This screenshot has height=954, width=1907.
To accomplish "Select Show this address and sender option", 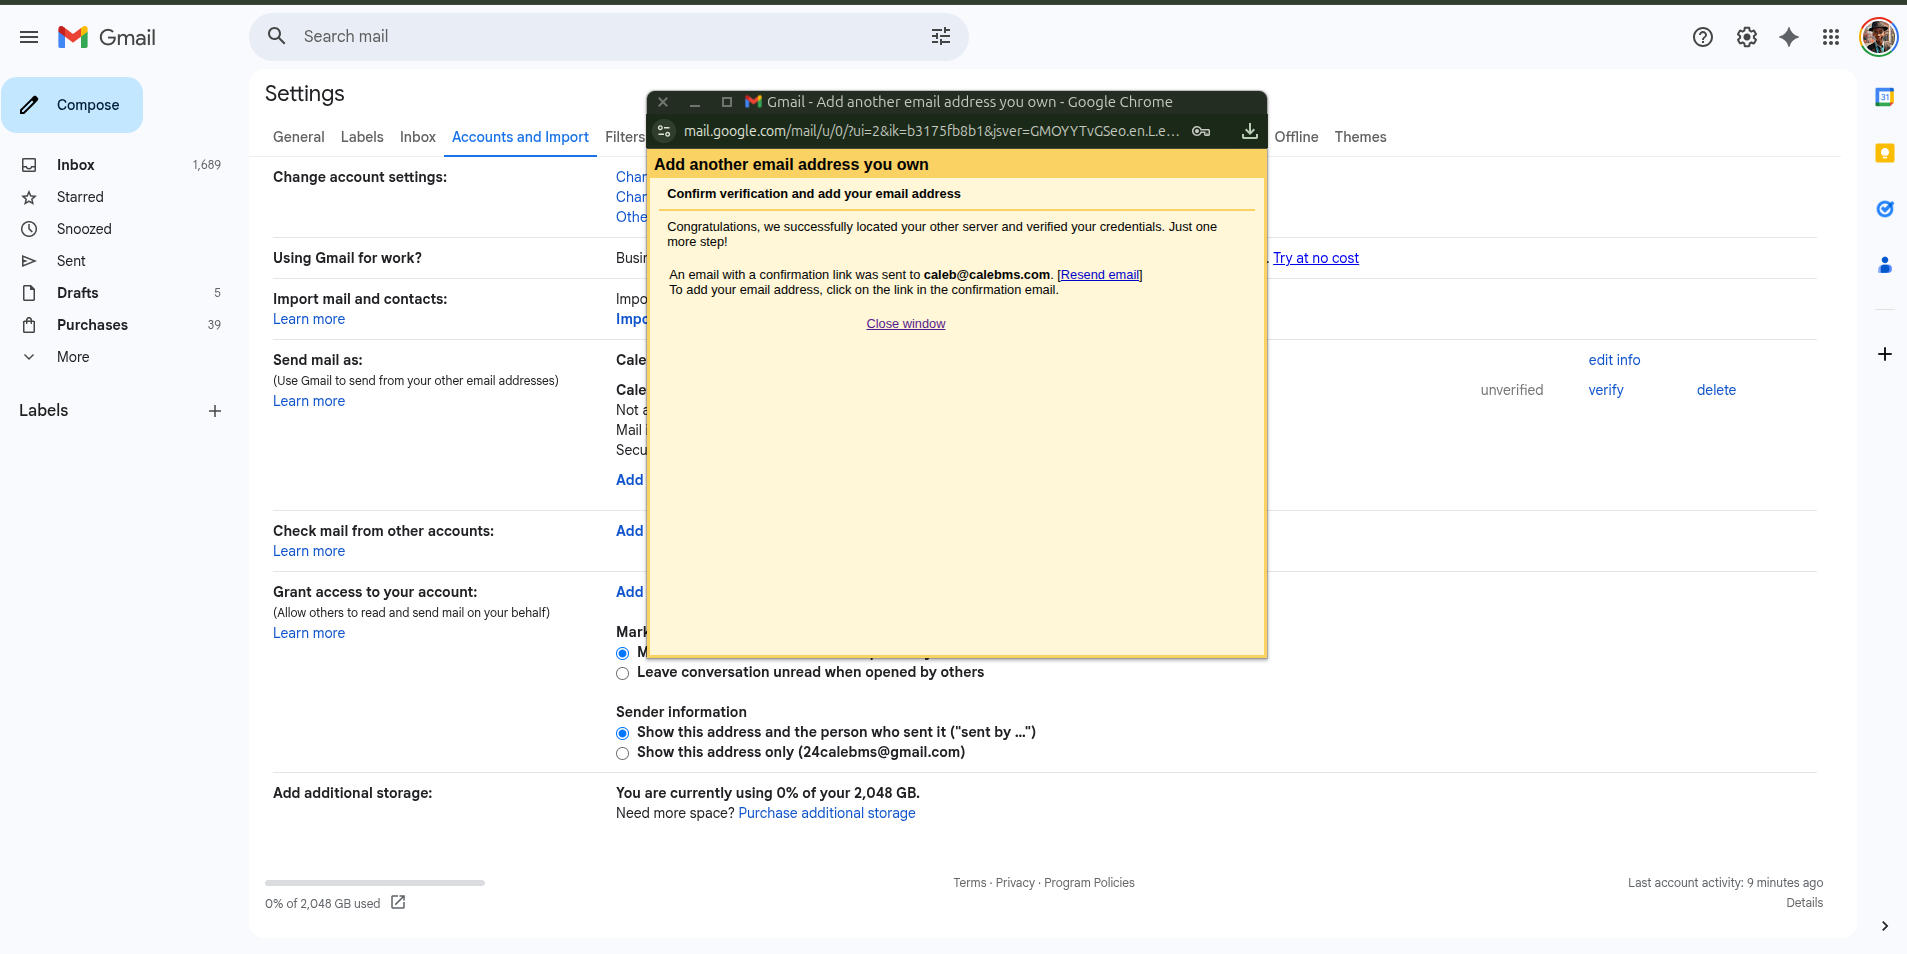I will (623, 733).
